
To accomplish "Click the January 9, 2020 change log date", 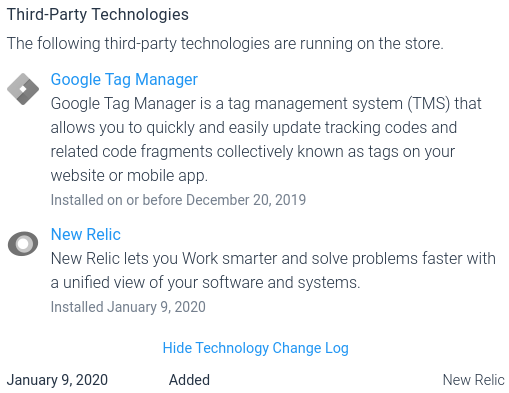I will (57, 380).
